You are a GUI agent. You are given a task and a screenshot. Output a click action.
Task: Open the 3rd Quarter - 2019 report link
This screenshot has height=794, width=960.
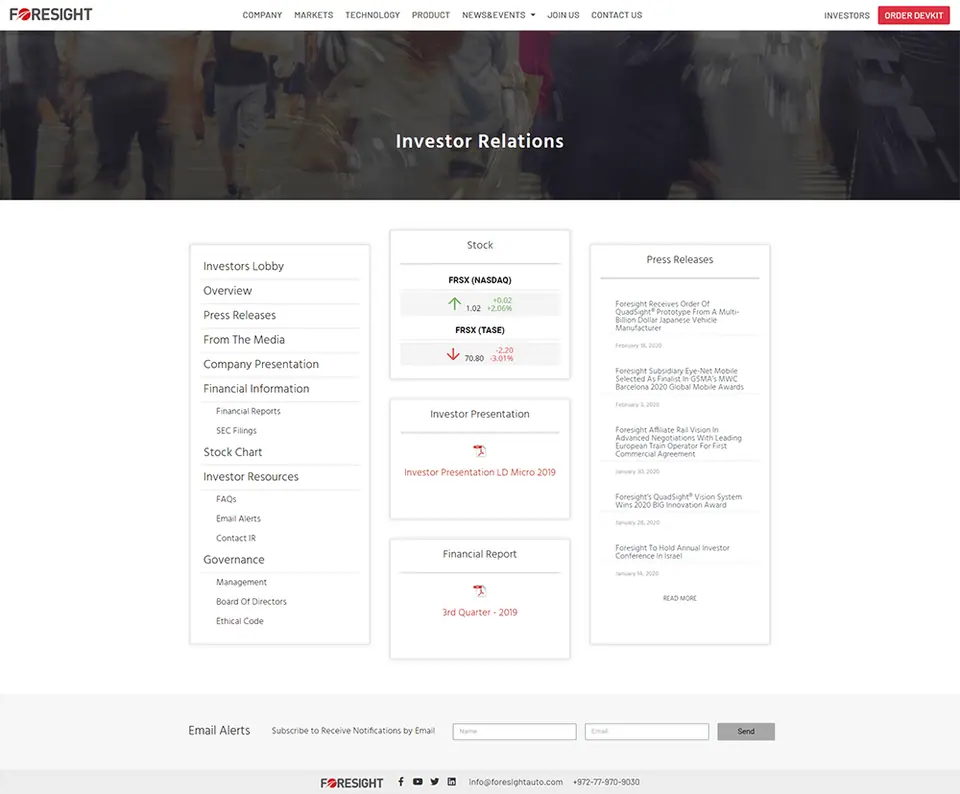480,613
